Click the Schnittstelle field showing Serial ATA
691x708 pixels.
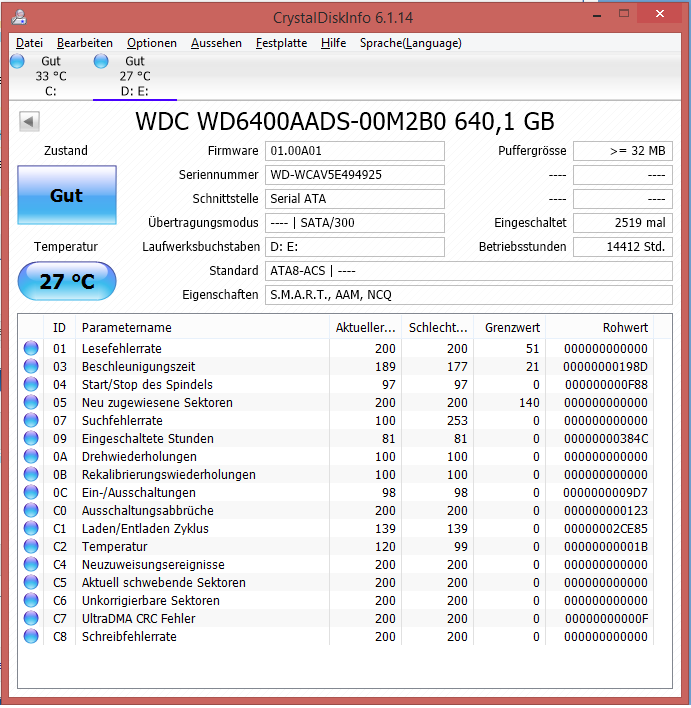(355, 199)
